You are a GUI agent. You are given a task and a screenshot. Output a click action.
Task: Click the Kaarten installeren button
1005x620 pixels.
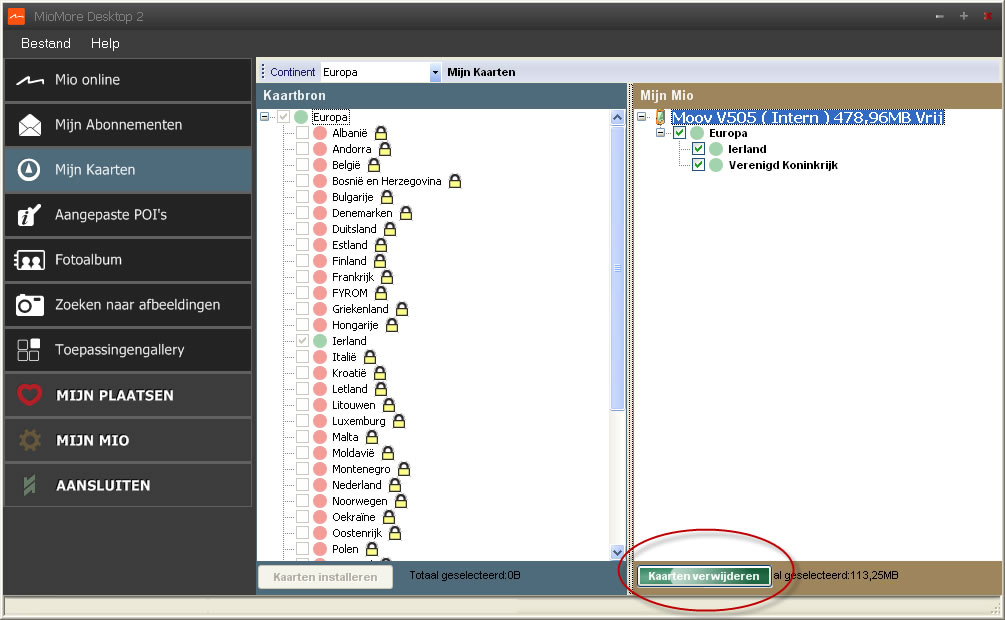325,577
